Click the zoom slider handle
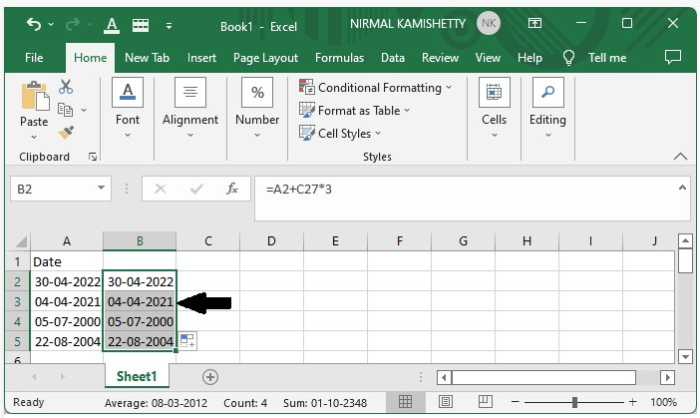This screenshot has height=418, width=700. [574, 402]
